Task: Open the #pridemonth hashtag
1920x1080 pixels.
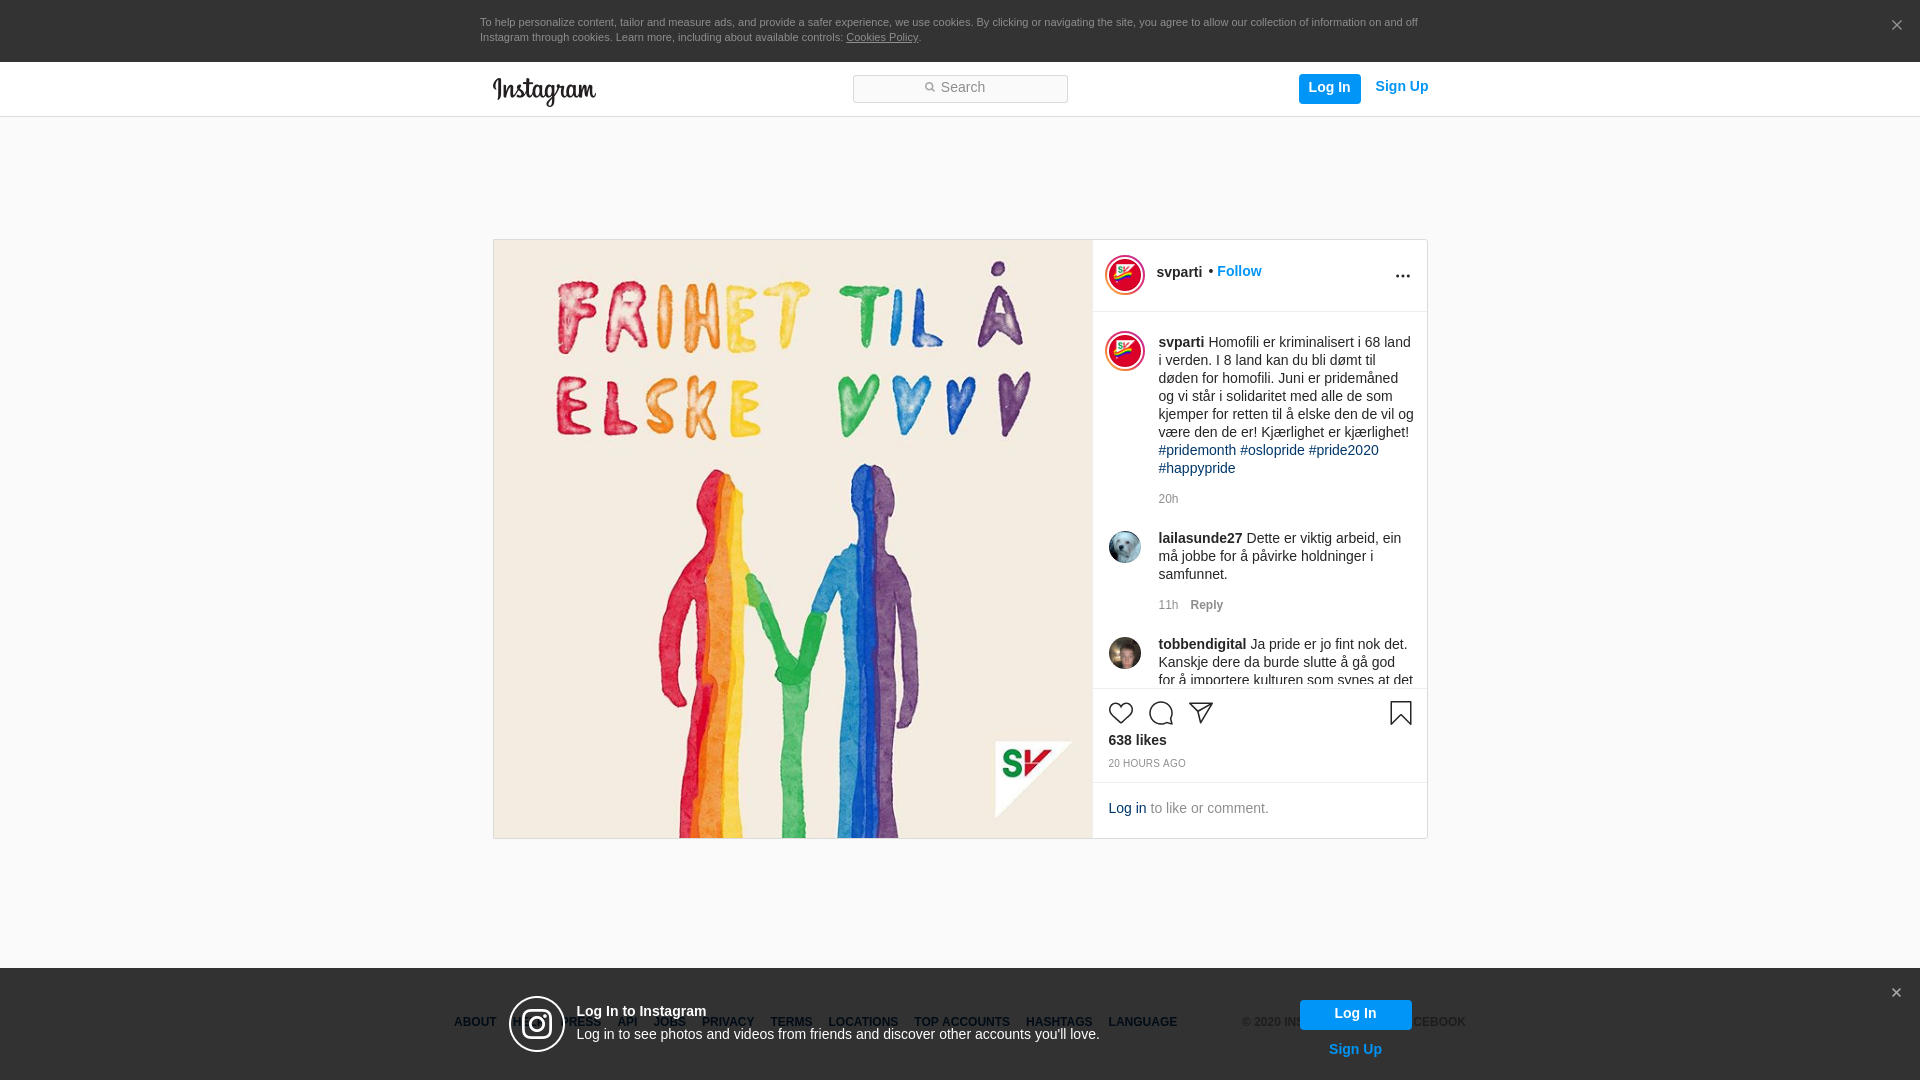Action: point(1197,450)
